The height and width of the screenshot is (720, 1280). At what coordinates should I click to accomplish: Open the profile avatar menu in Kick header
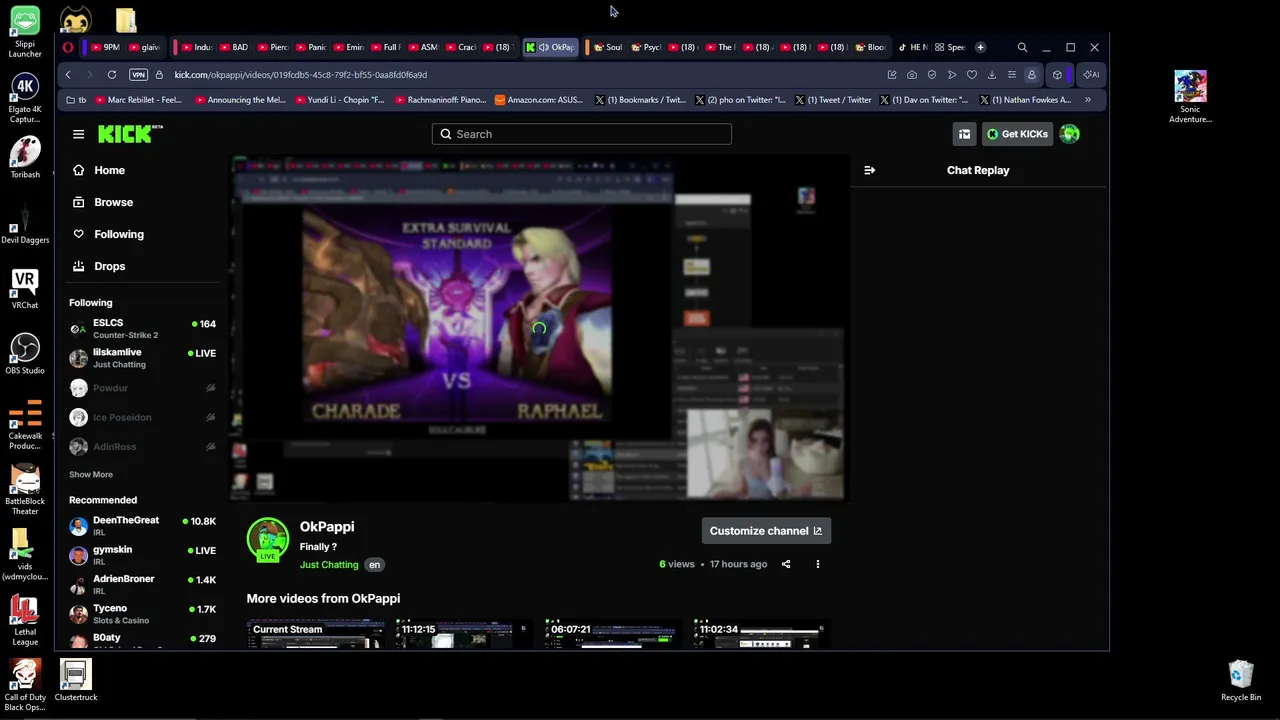1070,134
